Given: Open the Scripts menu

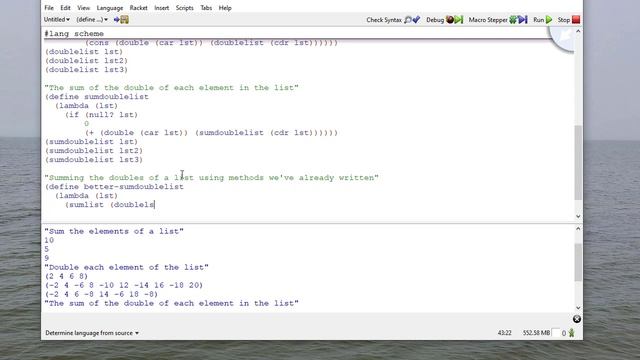Looking at the screenshot, I should point(184,8).
